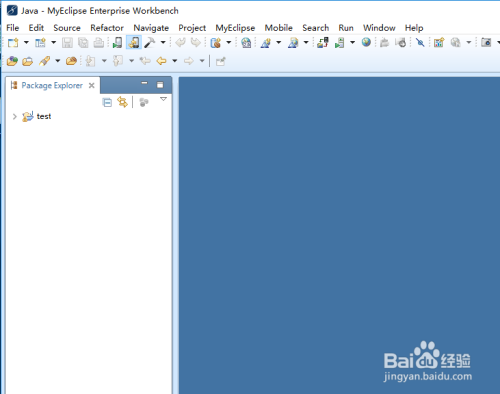Click the Print printer icon

pyautogui.click(x=99, y=43)
